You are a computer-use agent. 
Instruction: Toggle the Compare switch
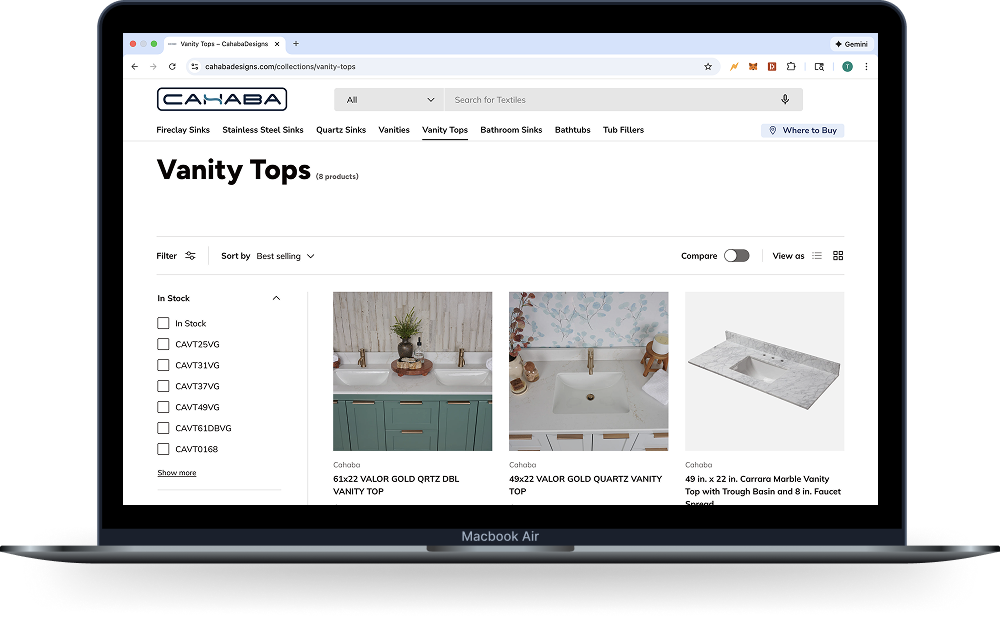pos(736,256)
